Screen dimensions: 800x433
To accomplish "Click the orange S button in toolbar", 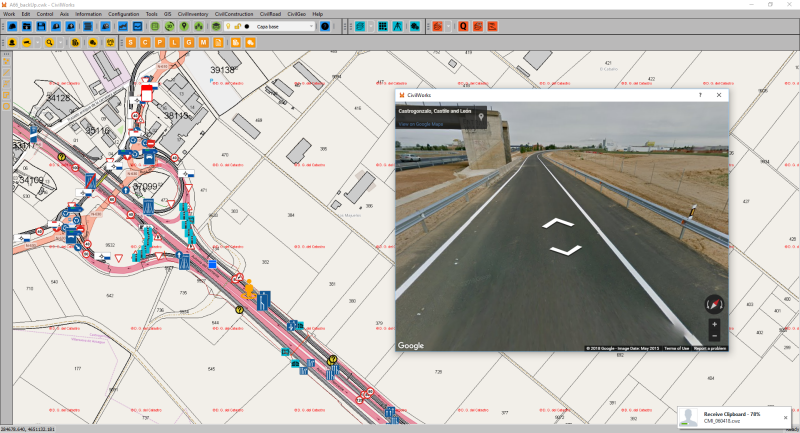I will tap(131, 43).
